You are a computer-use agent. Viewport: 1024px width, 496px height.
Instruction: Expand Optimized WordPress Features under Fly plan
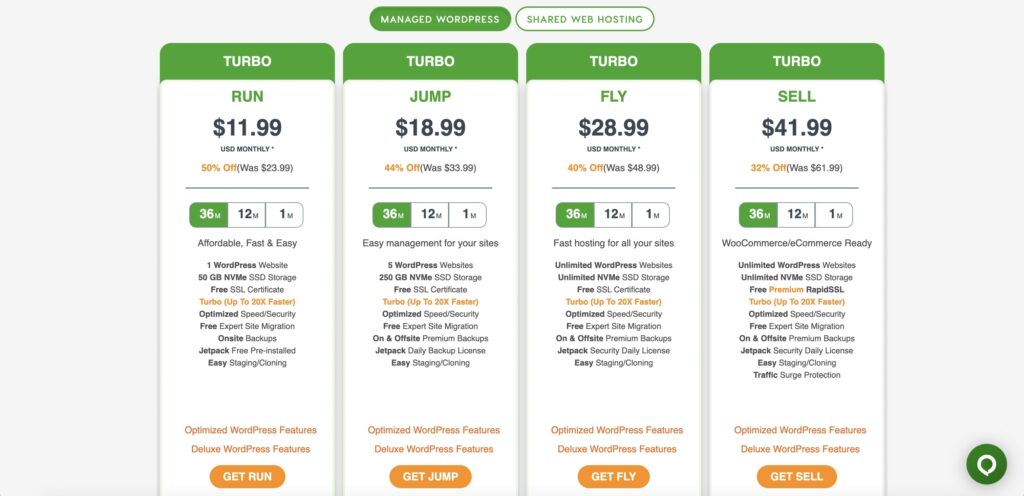pos(616,430)
